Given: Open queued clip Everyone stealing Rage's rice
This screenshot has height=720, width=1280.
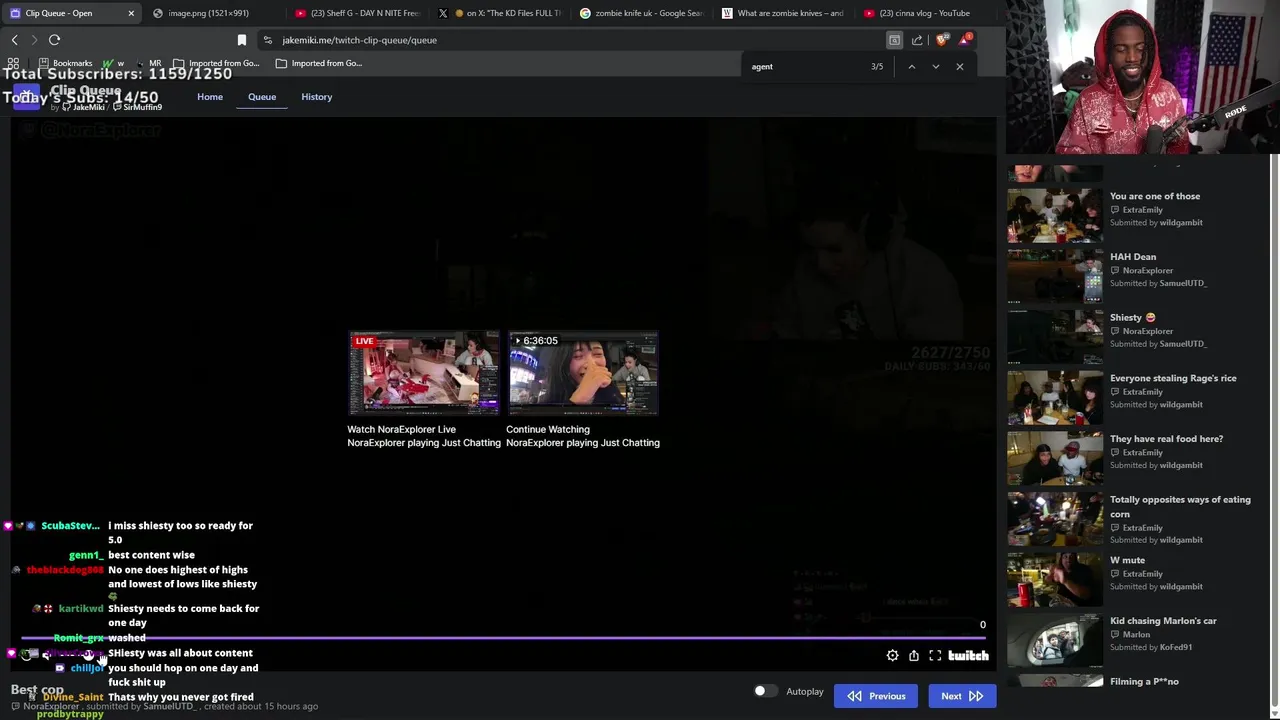Looking at the screenshot, I should coord(1173,378).
